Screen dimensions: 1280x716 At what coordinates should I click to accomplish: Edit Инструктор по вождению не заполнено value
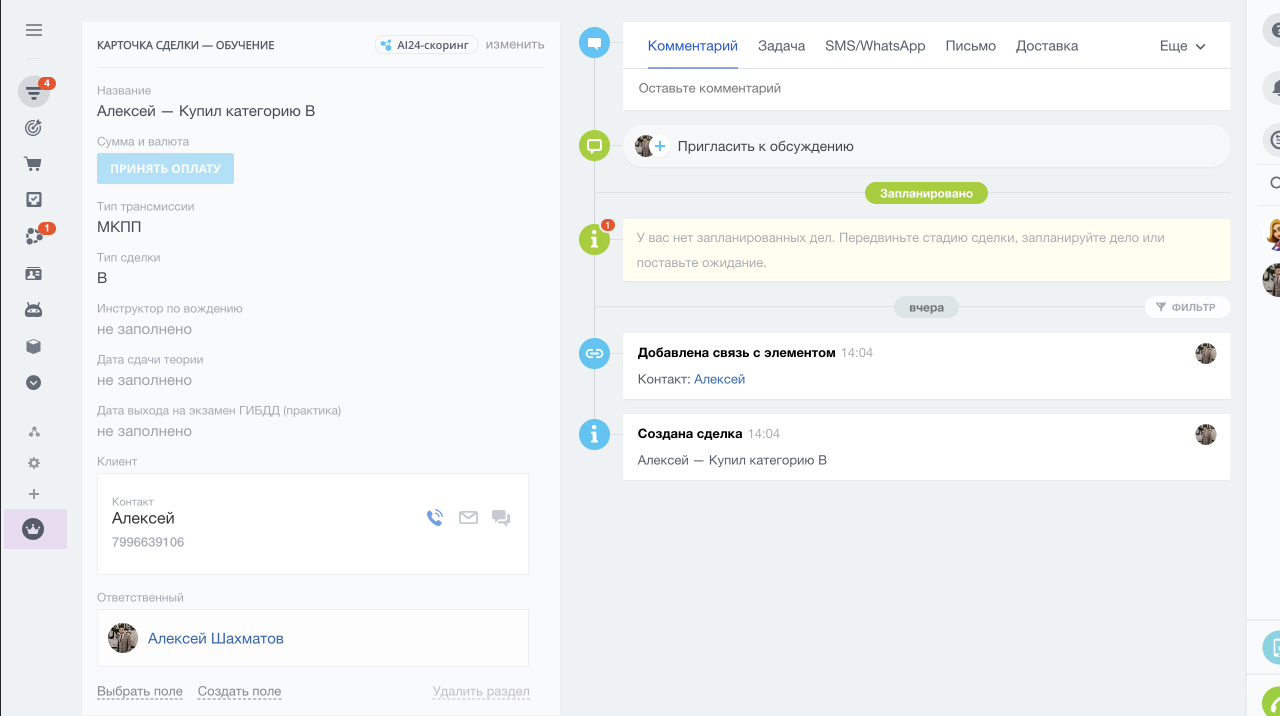(144, 329)
